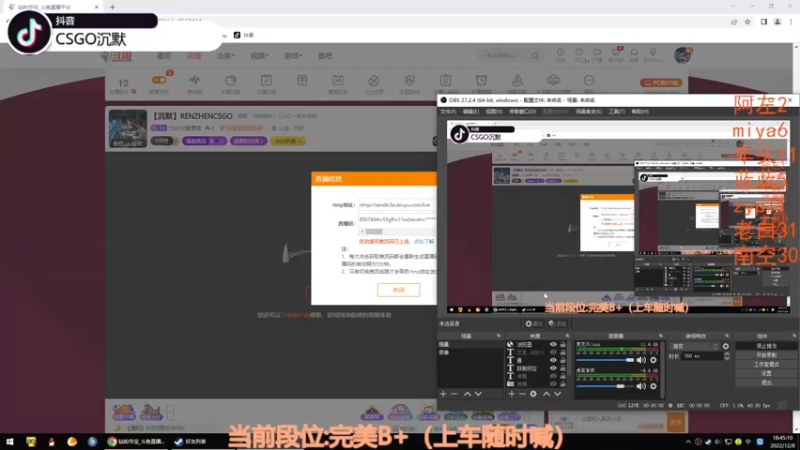Open OBS 工具(T) menu
Viewport: 800px width, 450px height.
616,111
